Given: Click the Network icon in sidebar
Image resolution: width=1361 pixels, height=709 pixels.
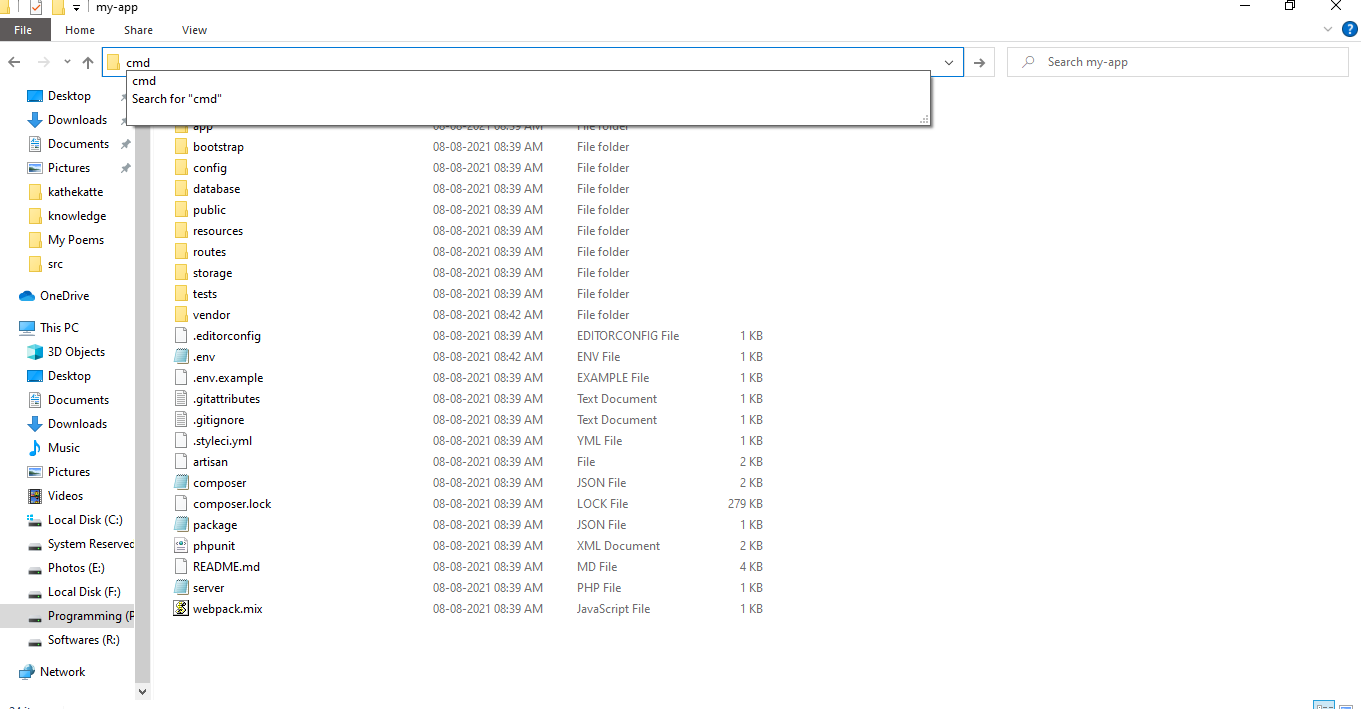Looking at the screenshot, I should (x=27, y=672).
